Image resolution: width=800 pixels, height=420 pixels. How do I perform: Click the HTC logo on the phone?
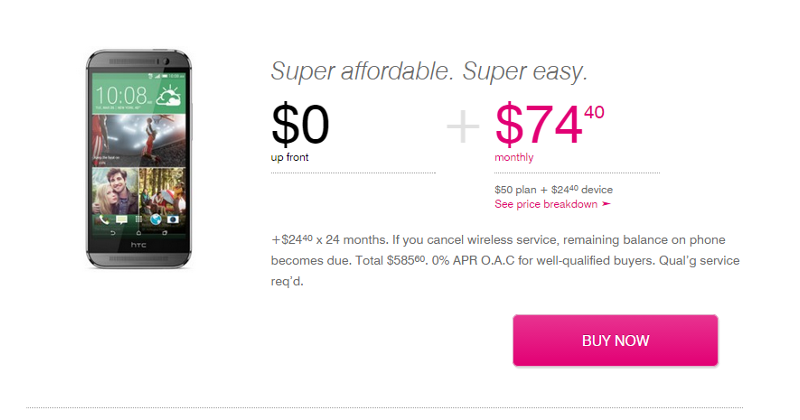tap(138, 245)
